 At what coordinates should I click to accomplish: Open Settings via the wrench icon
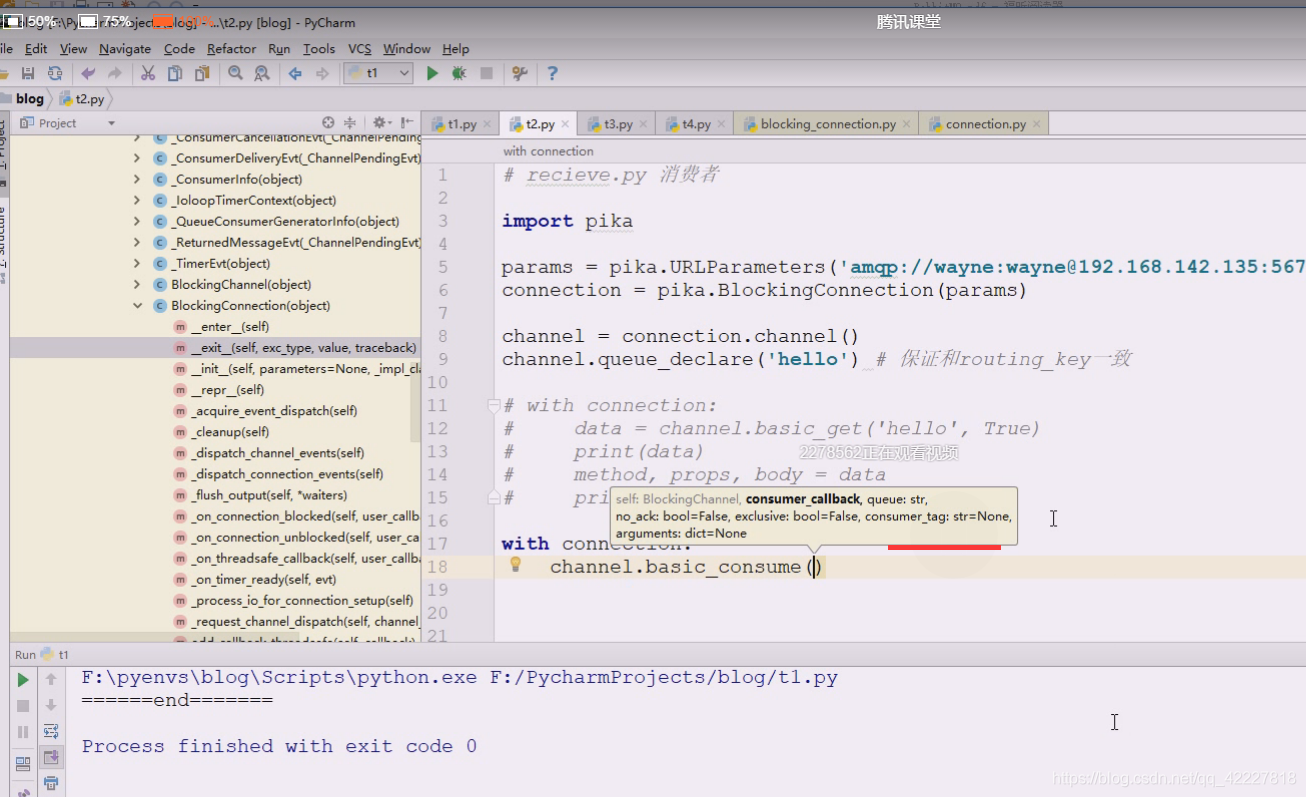tap(519, 73)
